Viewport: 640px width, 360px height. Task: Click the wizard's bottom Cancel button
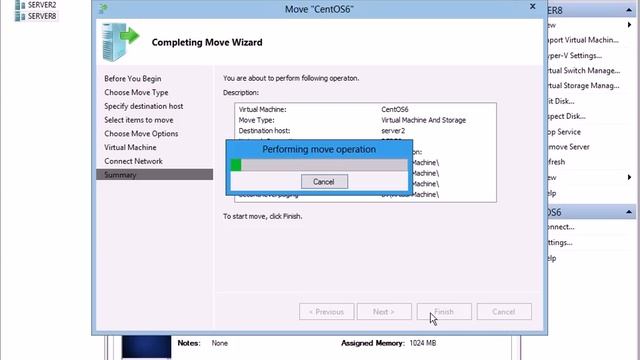click(x=504, y=311)
